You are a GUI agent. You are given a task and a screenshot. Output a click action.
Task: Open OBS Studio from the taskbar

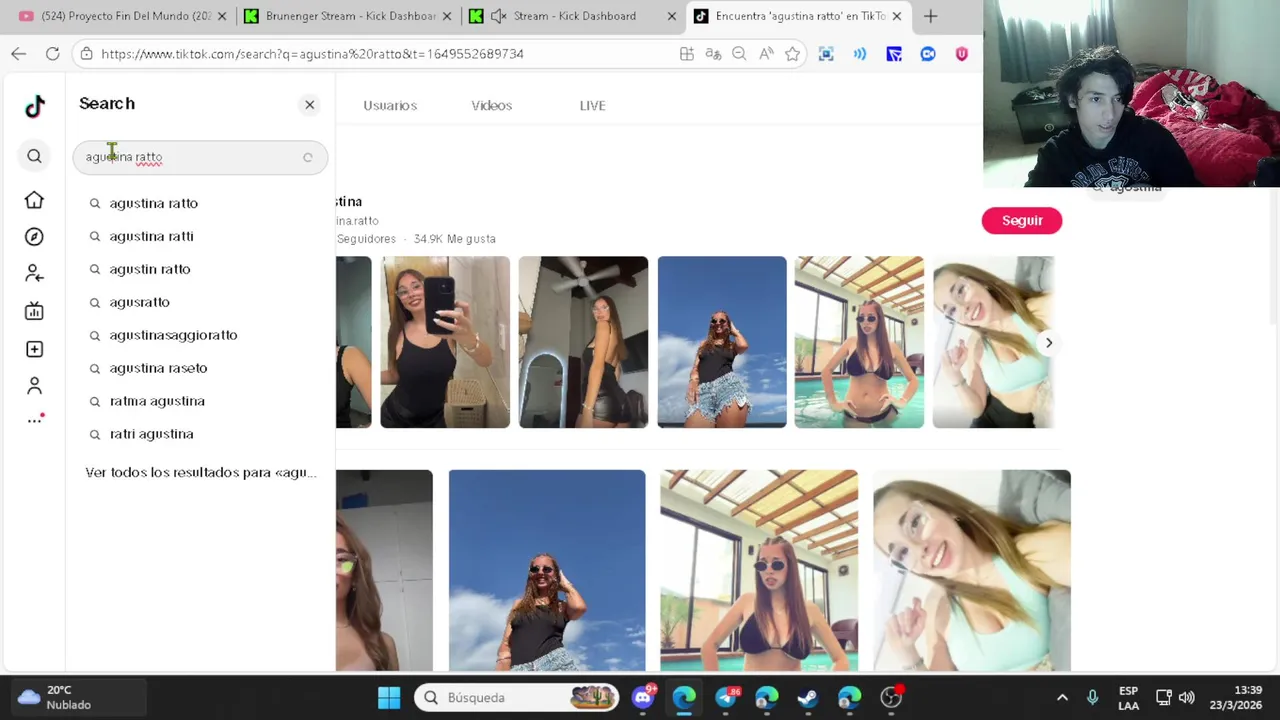(891, 697)
